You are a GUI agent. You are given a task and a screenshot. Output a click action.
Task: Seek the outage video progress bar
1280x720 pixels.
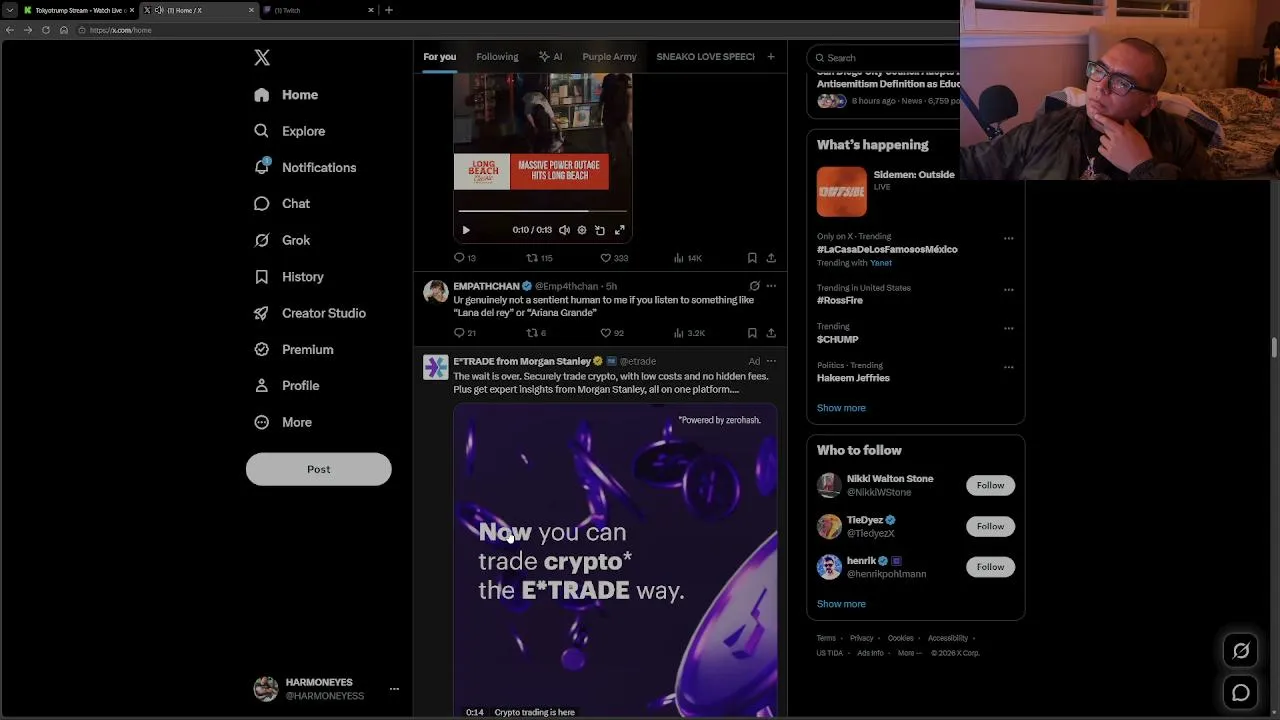(x=543, y=211)
